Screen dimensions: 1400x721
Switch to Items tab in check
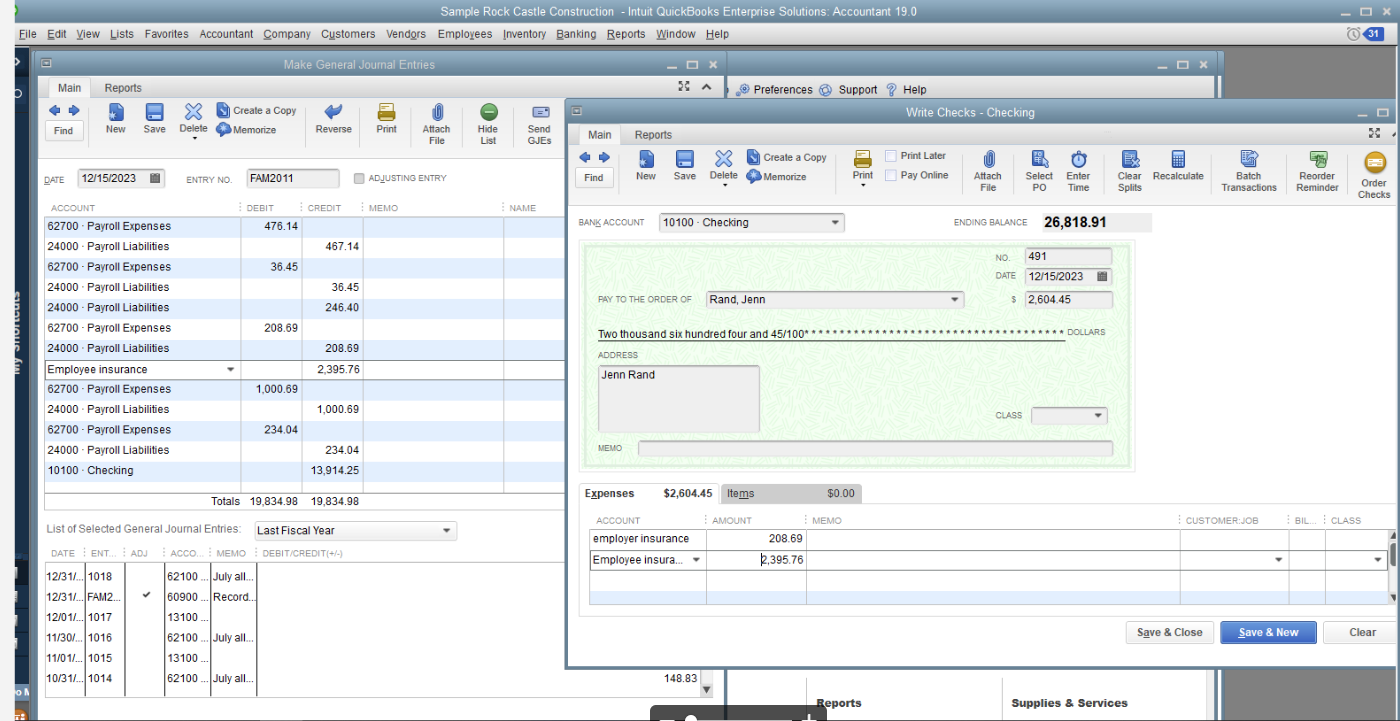point(741,493)
